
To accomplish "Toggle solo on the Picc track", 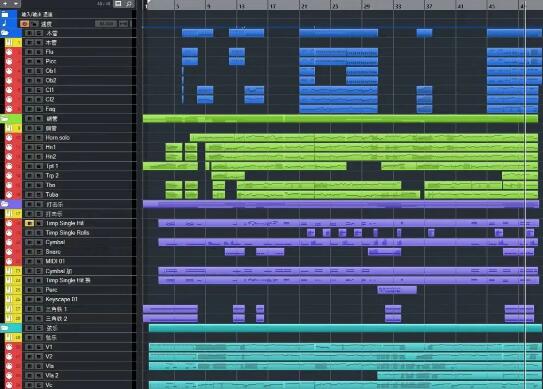I will click(39, 61).
